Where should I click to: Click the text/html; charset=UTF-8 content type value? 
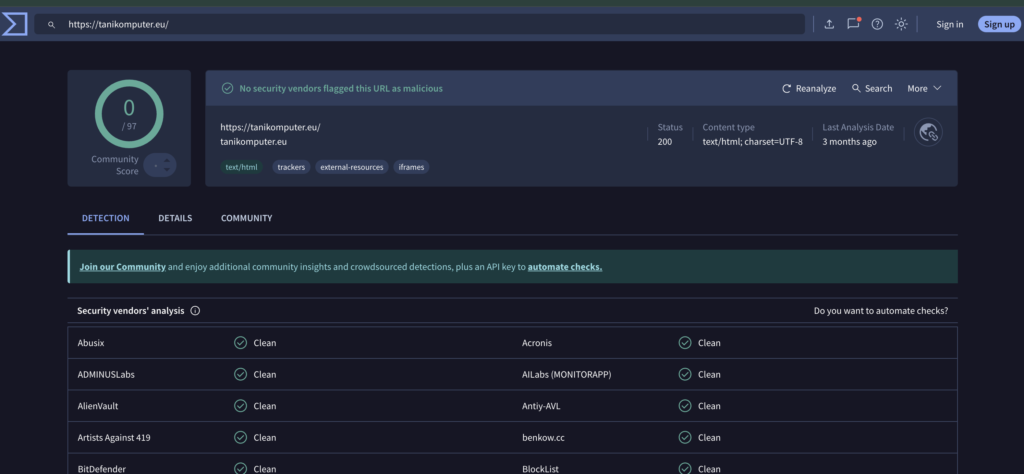[x=752, y=142]
